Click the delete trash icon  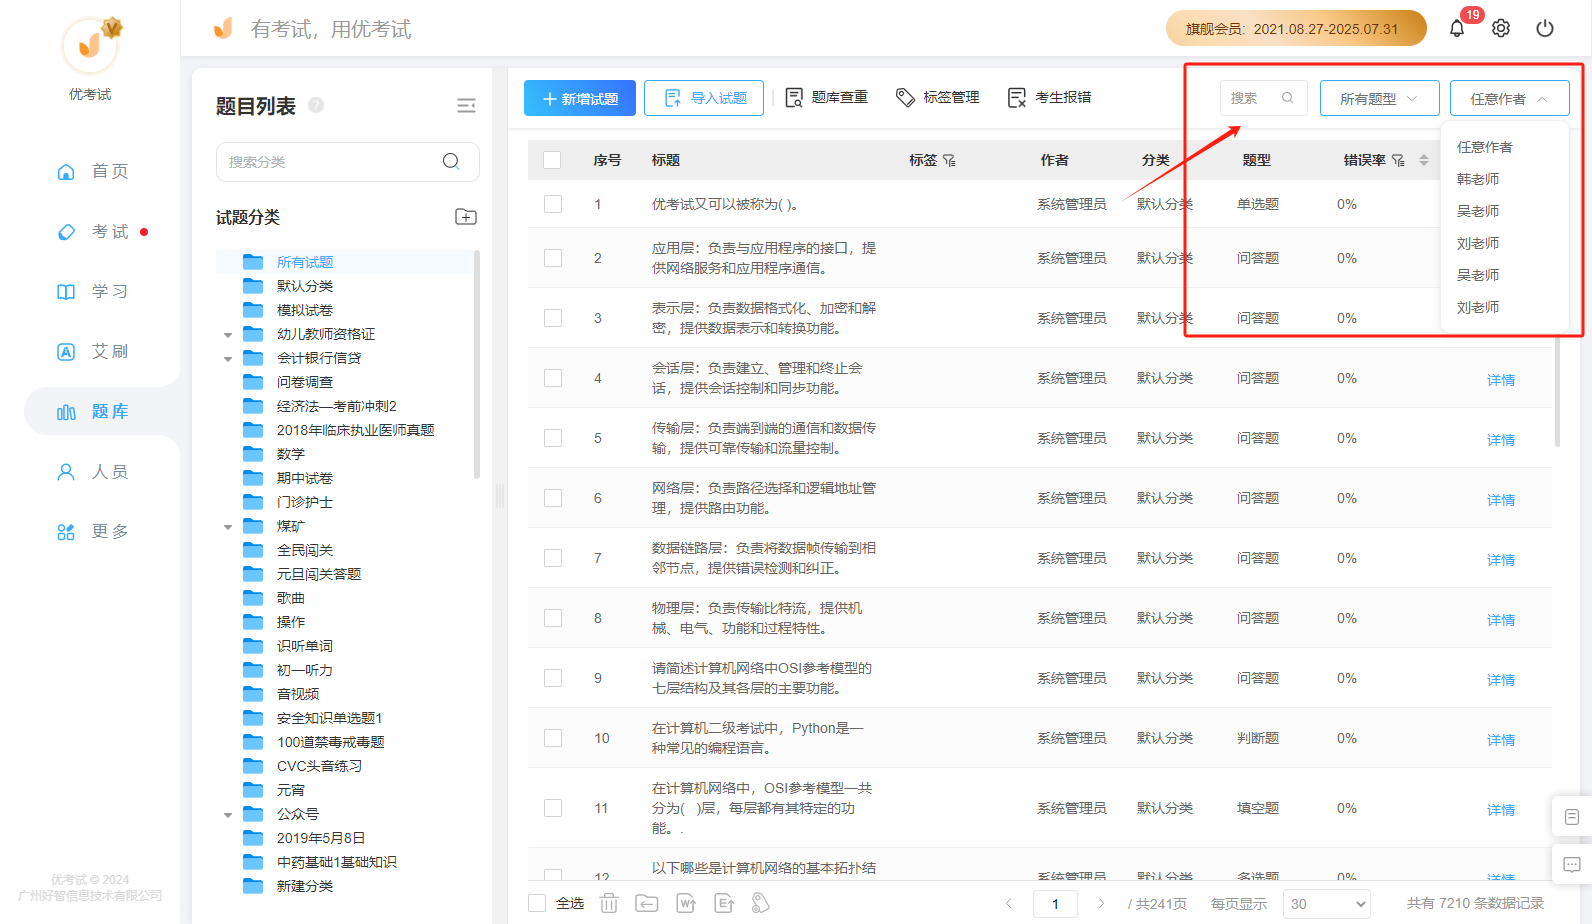click(x=609, y=903)
